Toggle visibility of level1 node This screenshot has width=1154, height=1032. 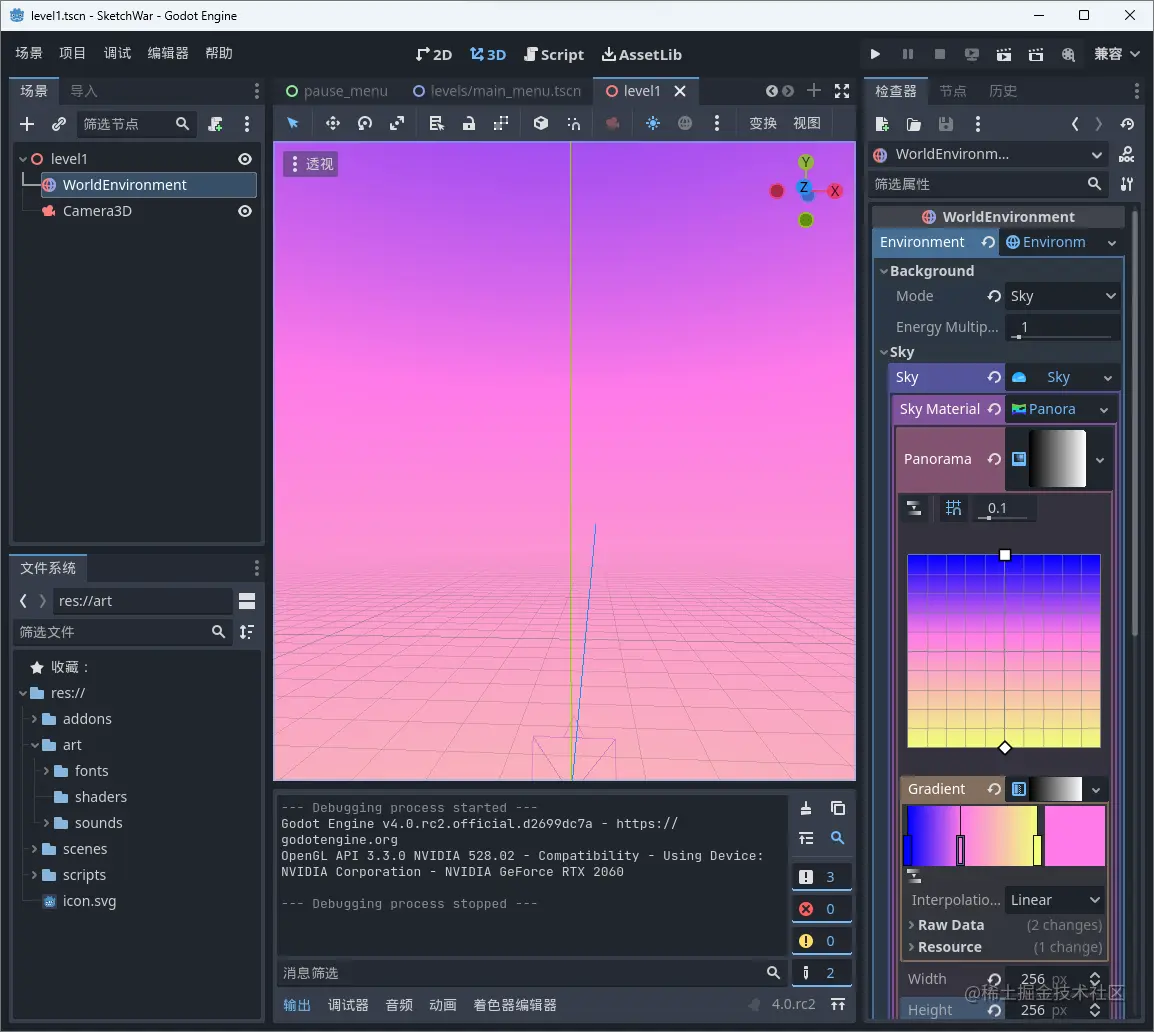(245, 159)
